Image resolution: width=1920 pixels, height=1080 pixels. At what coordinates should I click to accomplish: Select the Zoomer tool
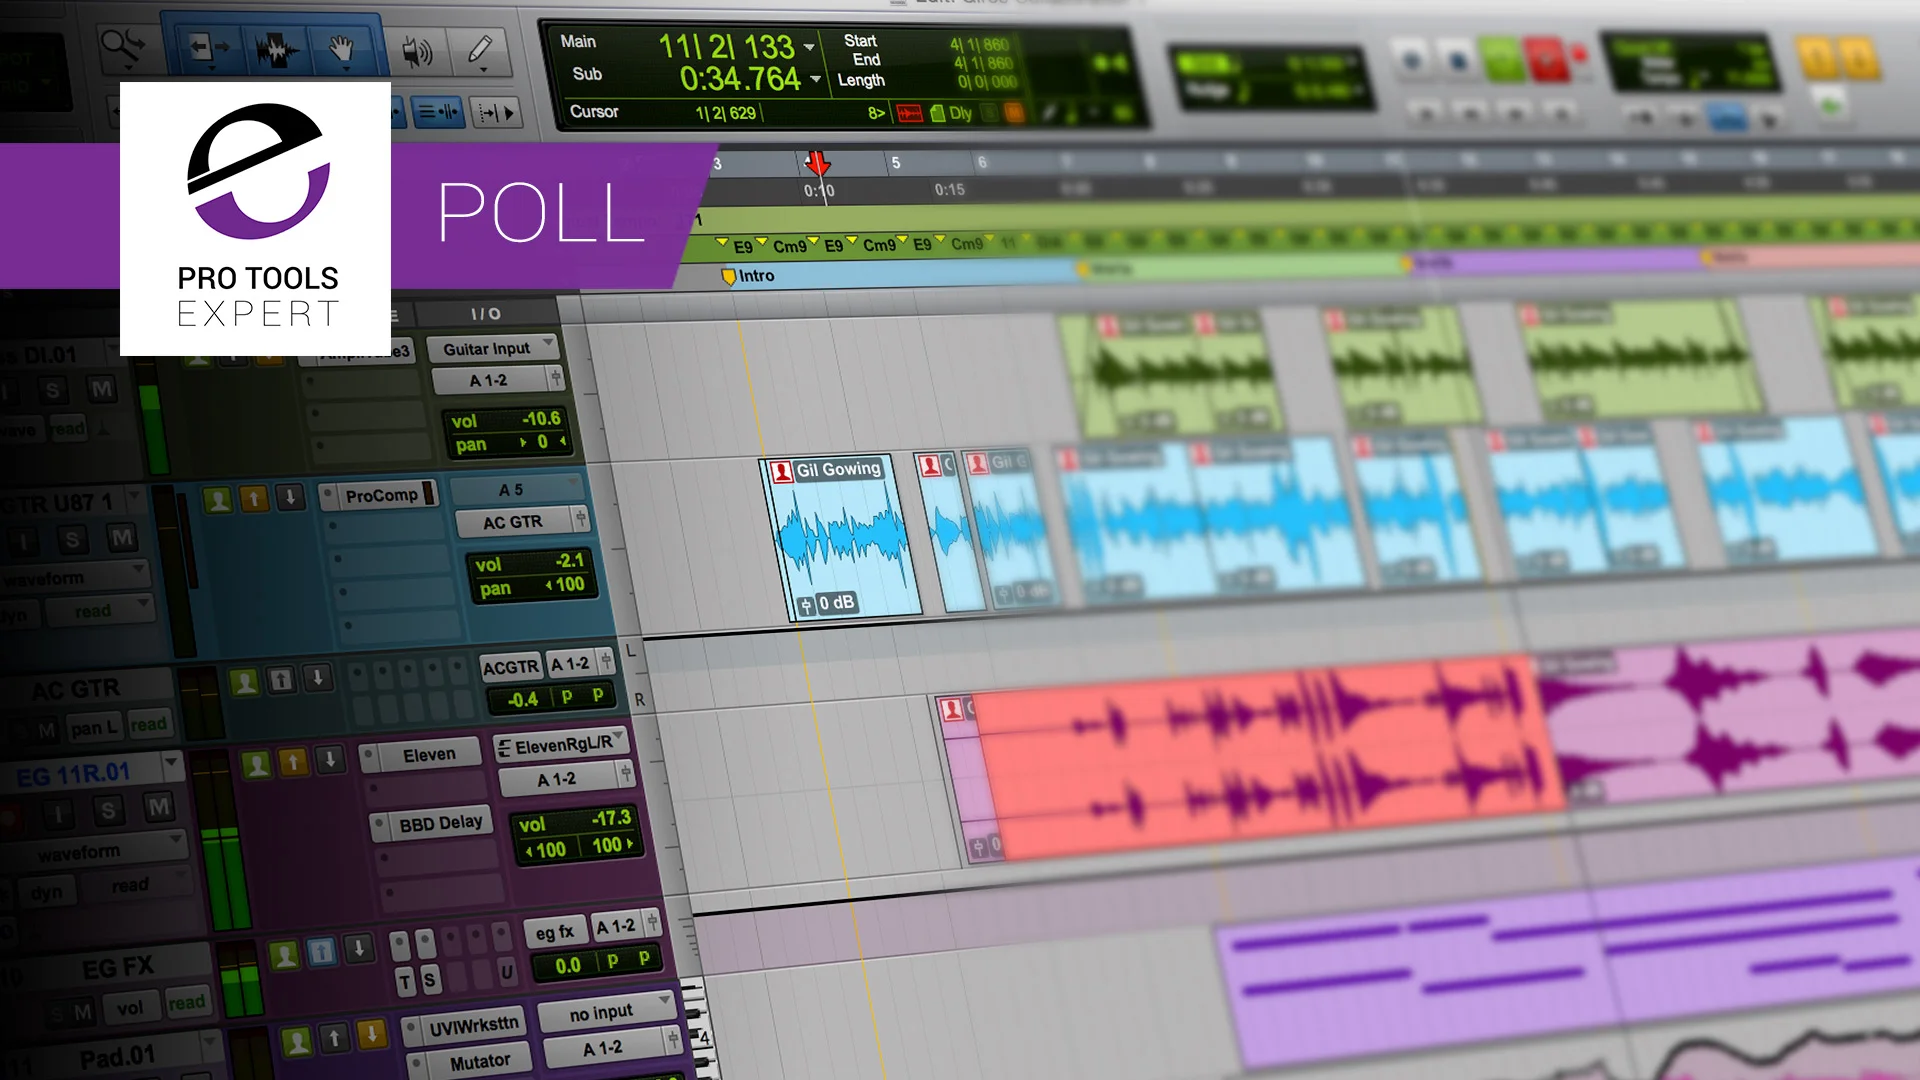pos(124,46)
